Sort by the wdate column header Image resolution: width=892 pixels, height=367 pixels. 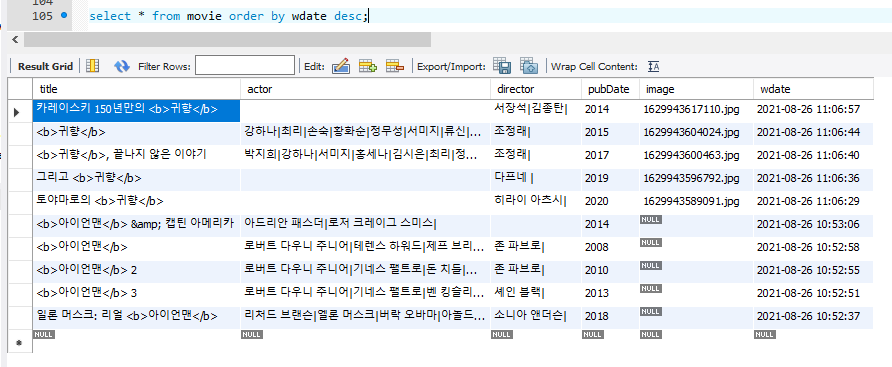813,89
